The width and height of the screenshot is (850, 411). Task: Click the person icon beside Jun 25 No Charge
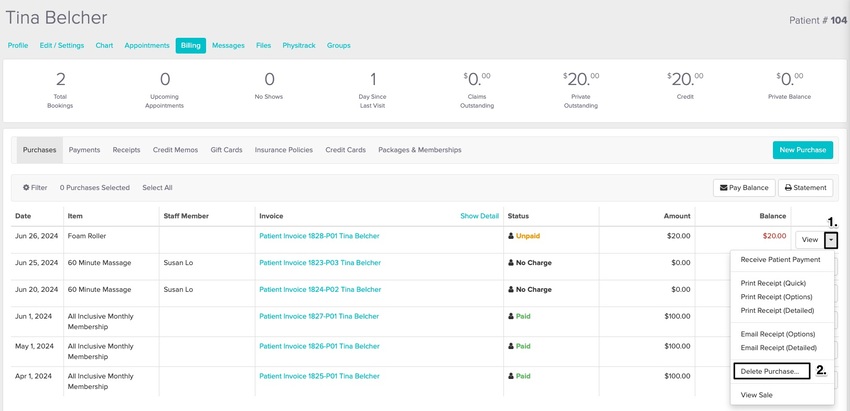pos(511,262)
